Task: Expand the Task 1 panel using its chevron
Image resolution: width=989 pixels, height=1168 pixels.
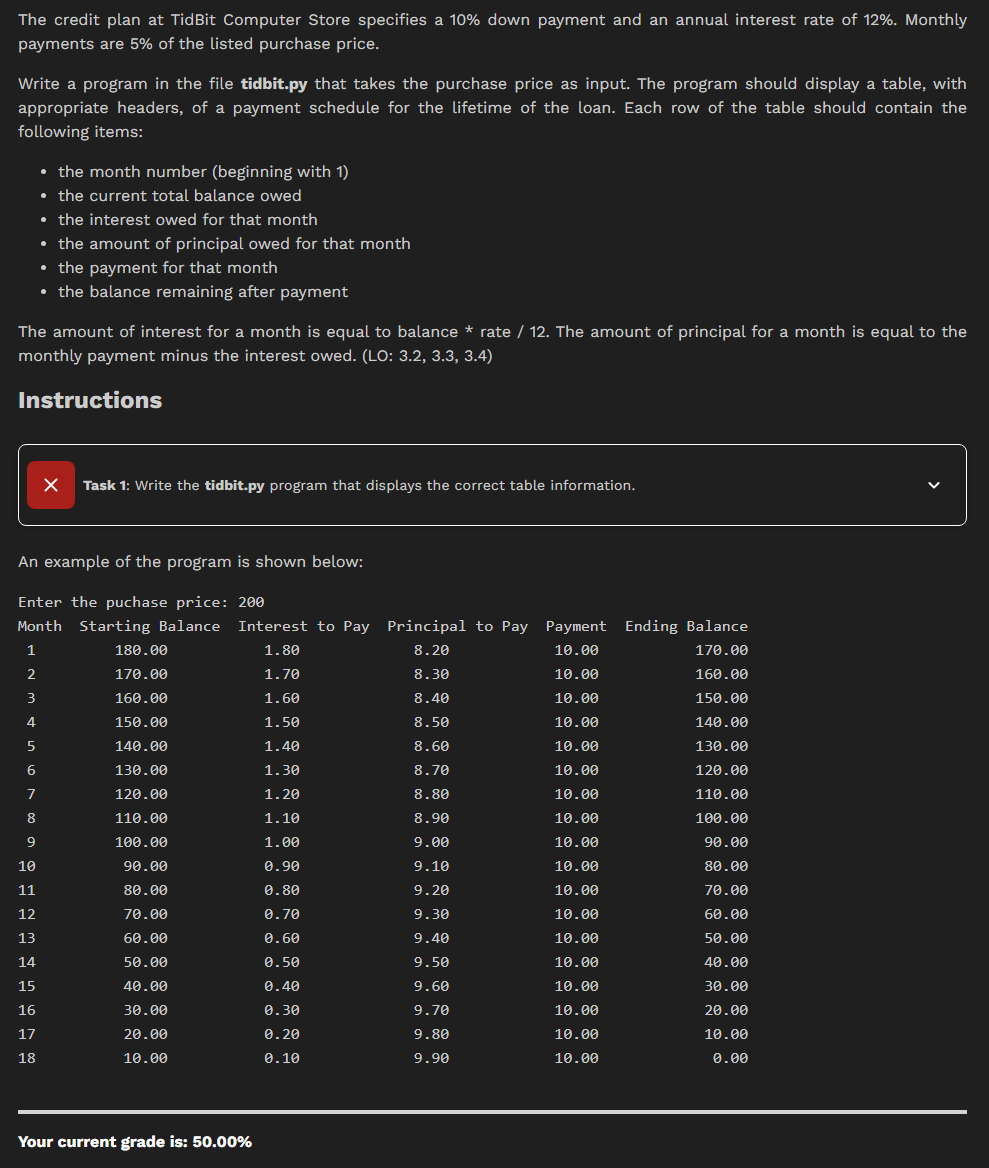Action: [x=933, y=484]
